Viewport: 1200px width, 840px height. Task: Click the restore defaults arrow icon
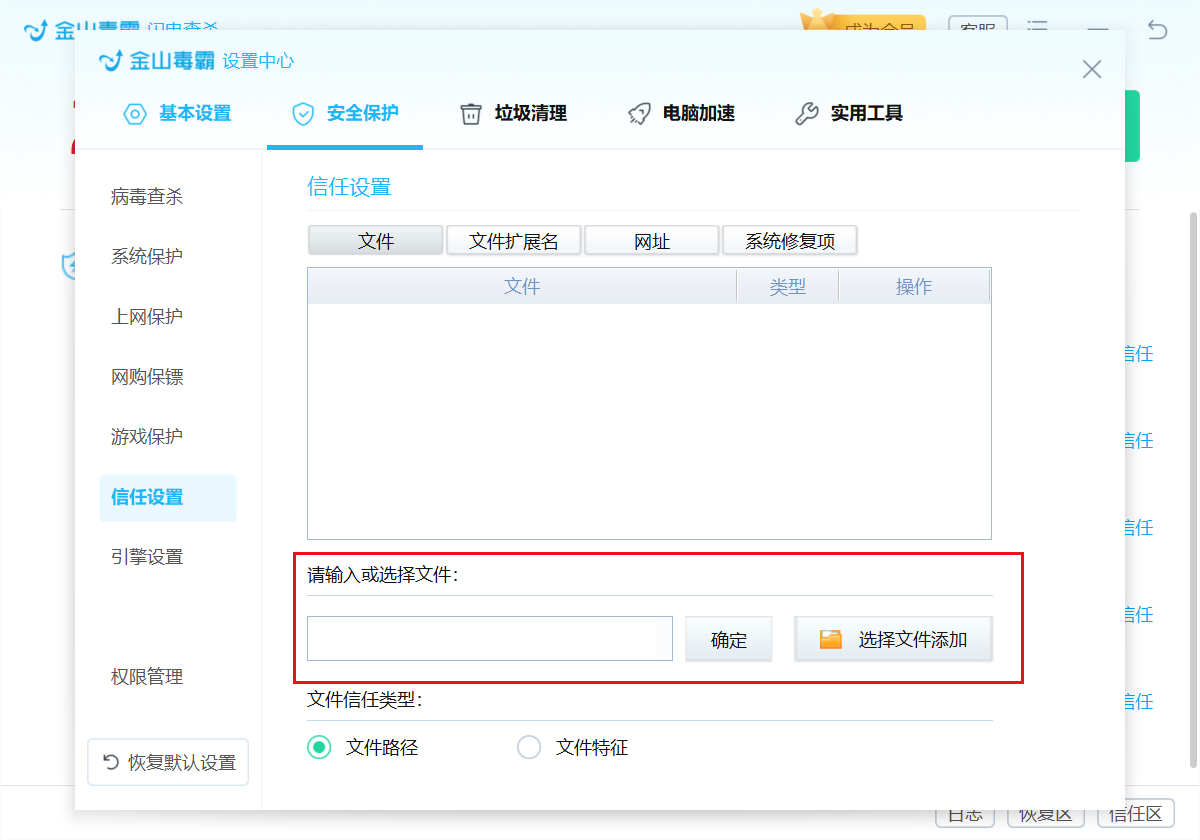coord(112,763)
